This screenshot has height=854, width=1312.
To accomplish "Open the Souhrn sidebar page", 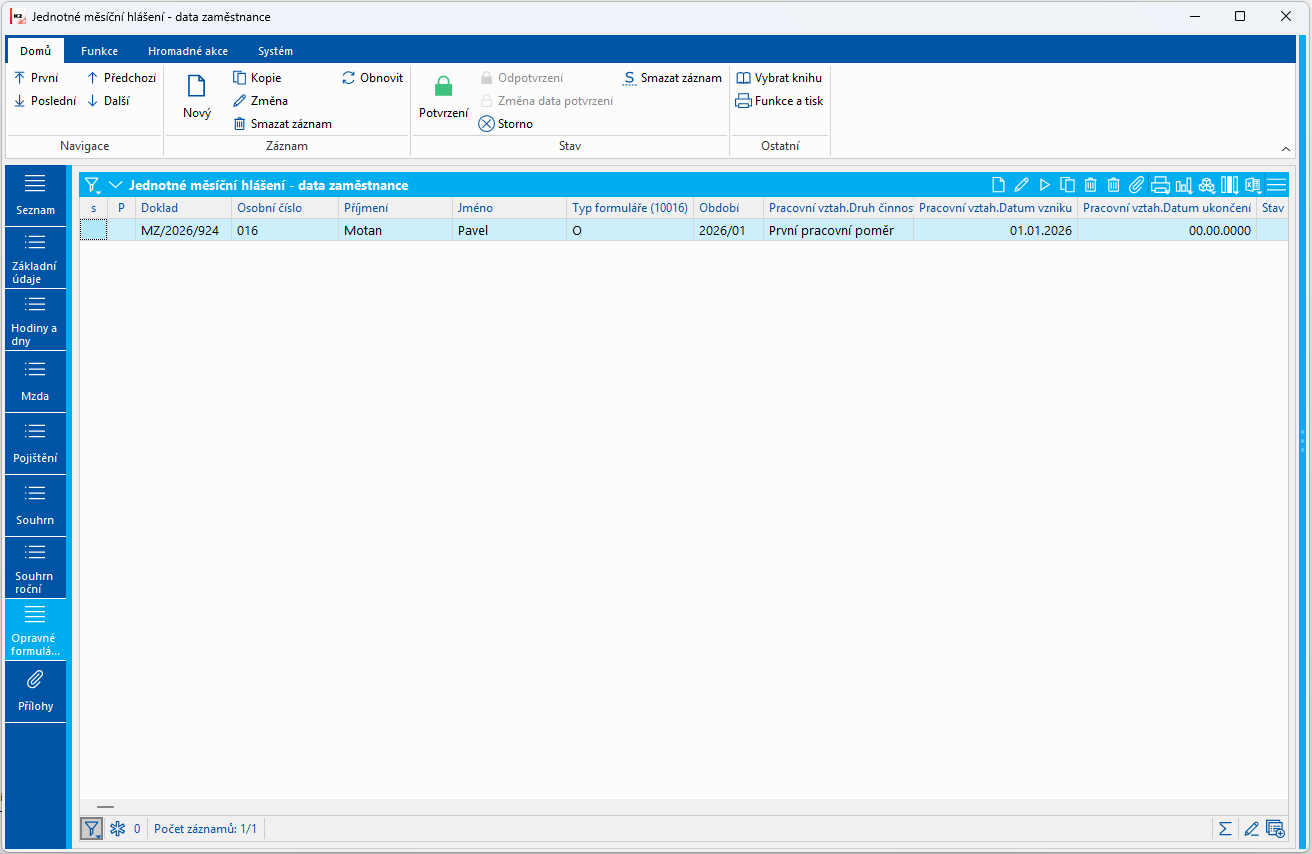I will tap(35, 506).
